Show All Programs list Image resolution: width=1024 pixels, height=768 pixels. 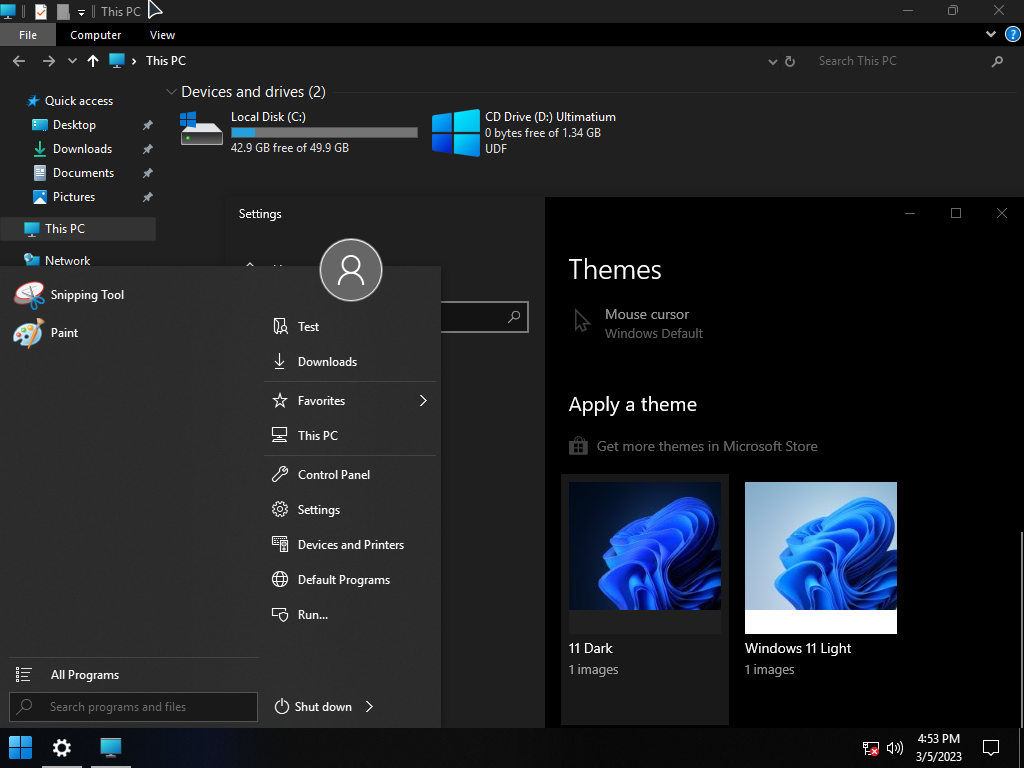[x=67, y=675]
